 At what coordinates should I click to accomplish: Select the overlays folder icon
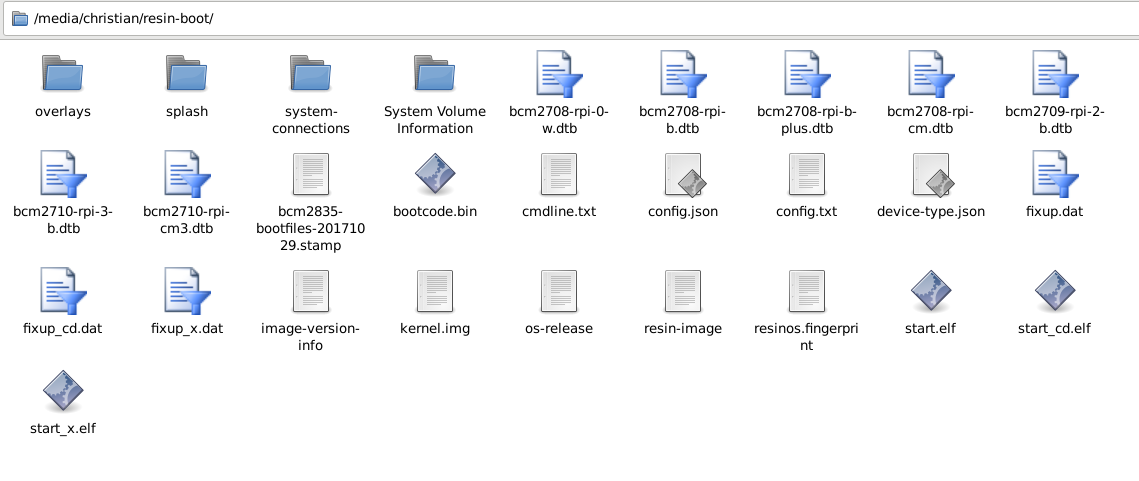(x=62, y=73)
